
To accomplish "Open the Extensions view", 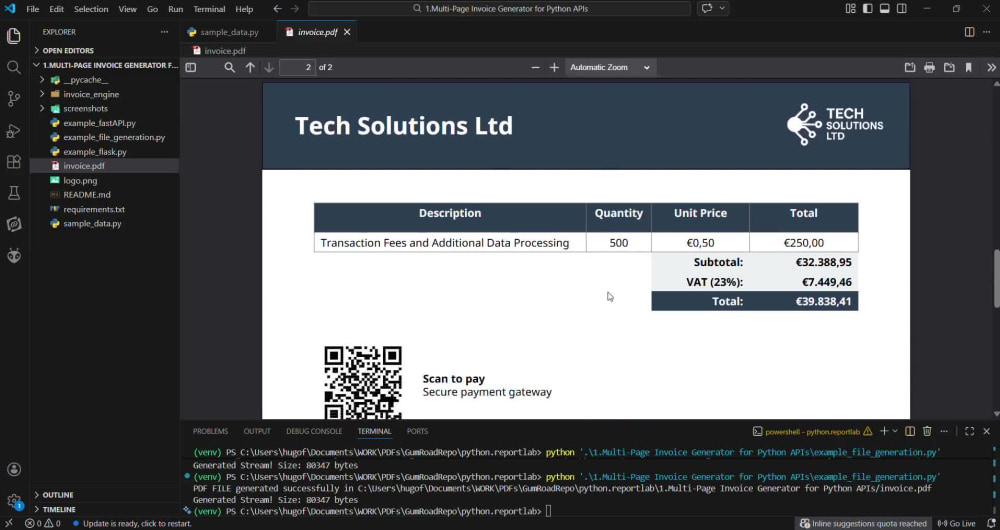I will 13,161.
